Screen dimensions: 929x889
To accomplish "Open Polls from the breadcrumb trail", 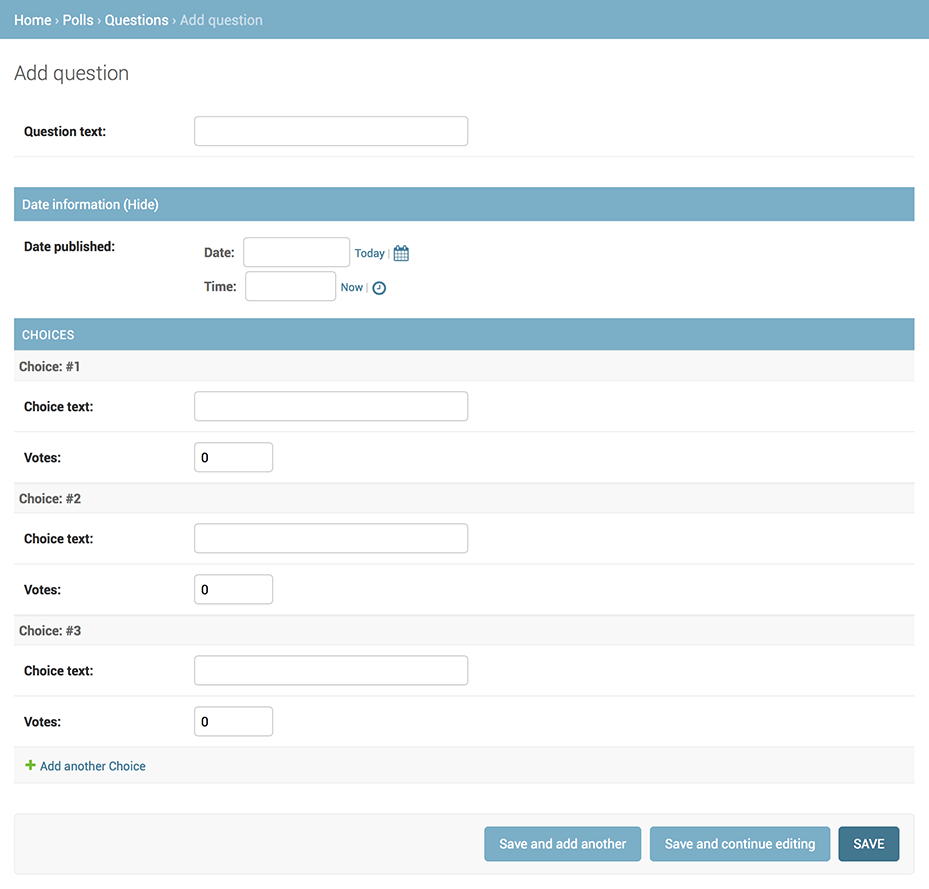I will 77,19.
